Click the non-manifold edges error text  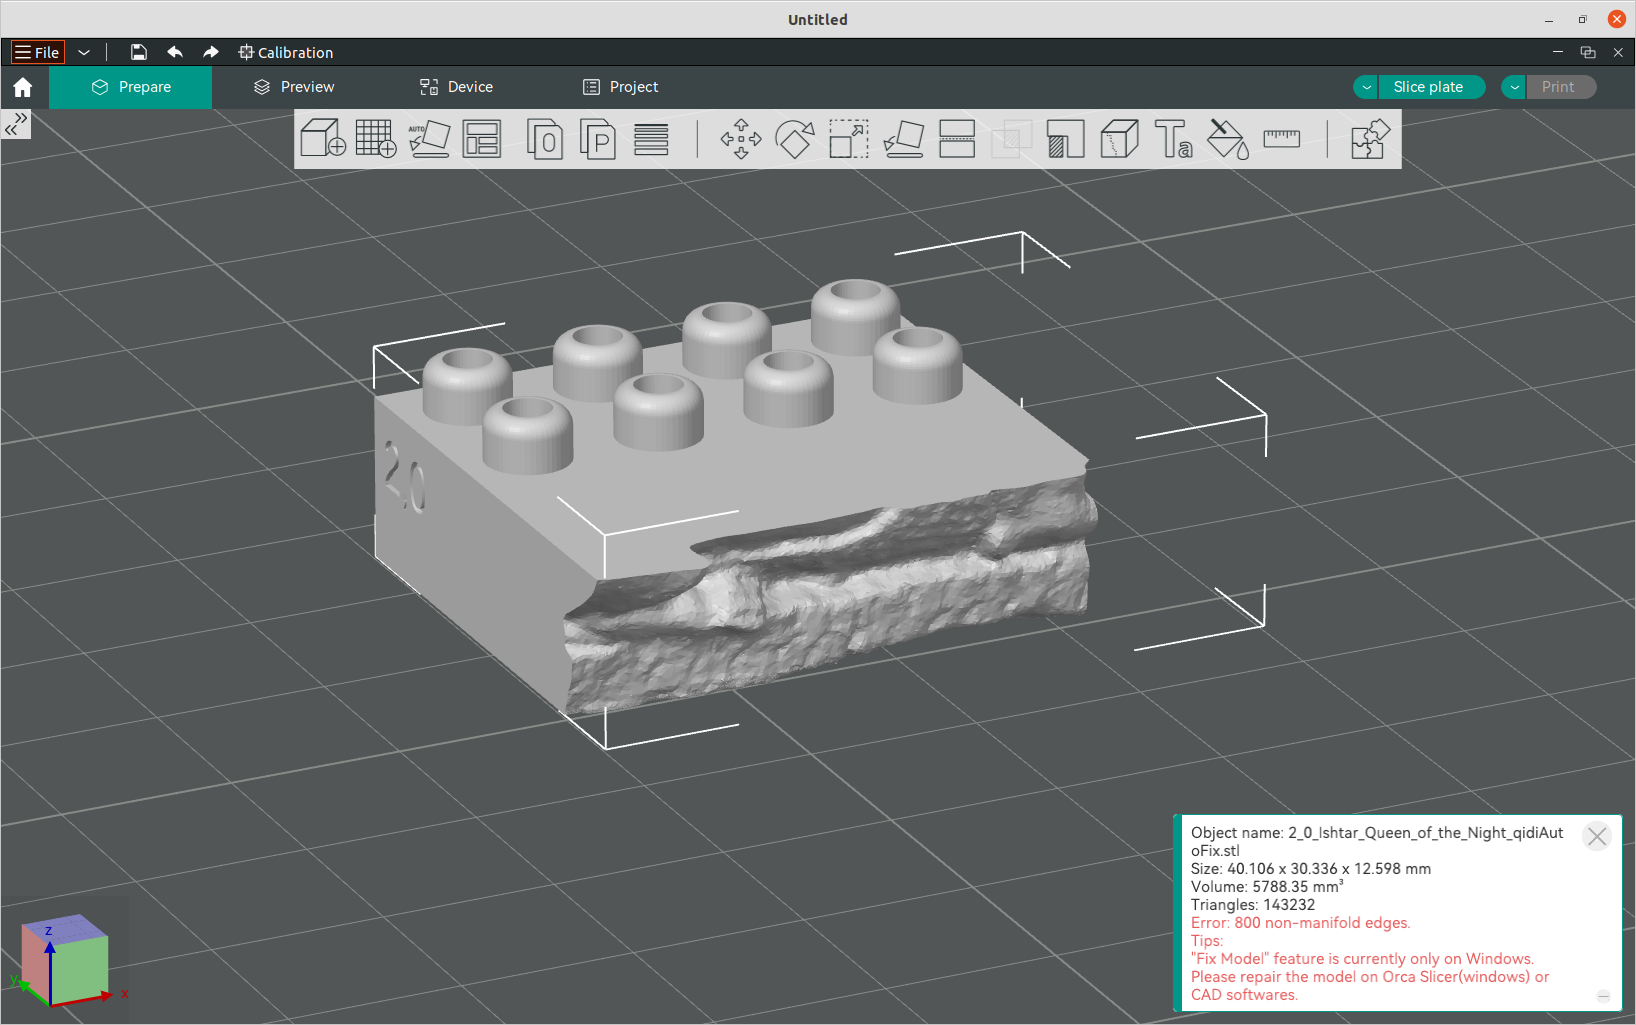coord(1300,923)
